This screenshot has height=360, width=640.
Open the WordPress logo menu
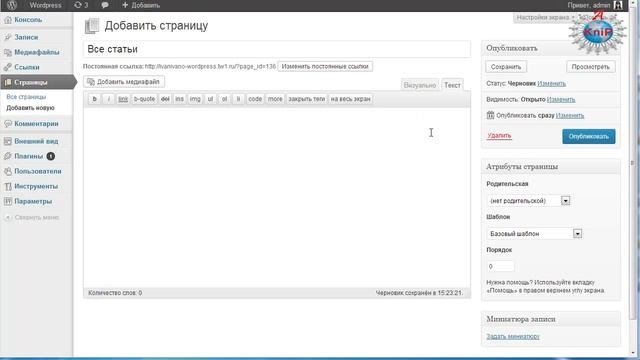[x=12, y=5]
